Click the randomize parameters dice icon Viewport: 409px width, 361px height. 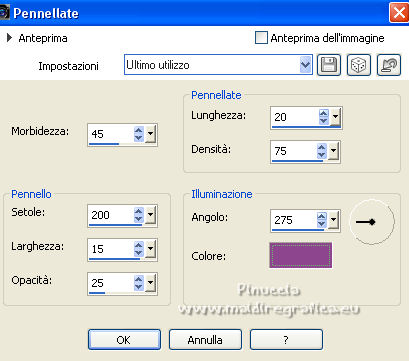359,65
